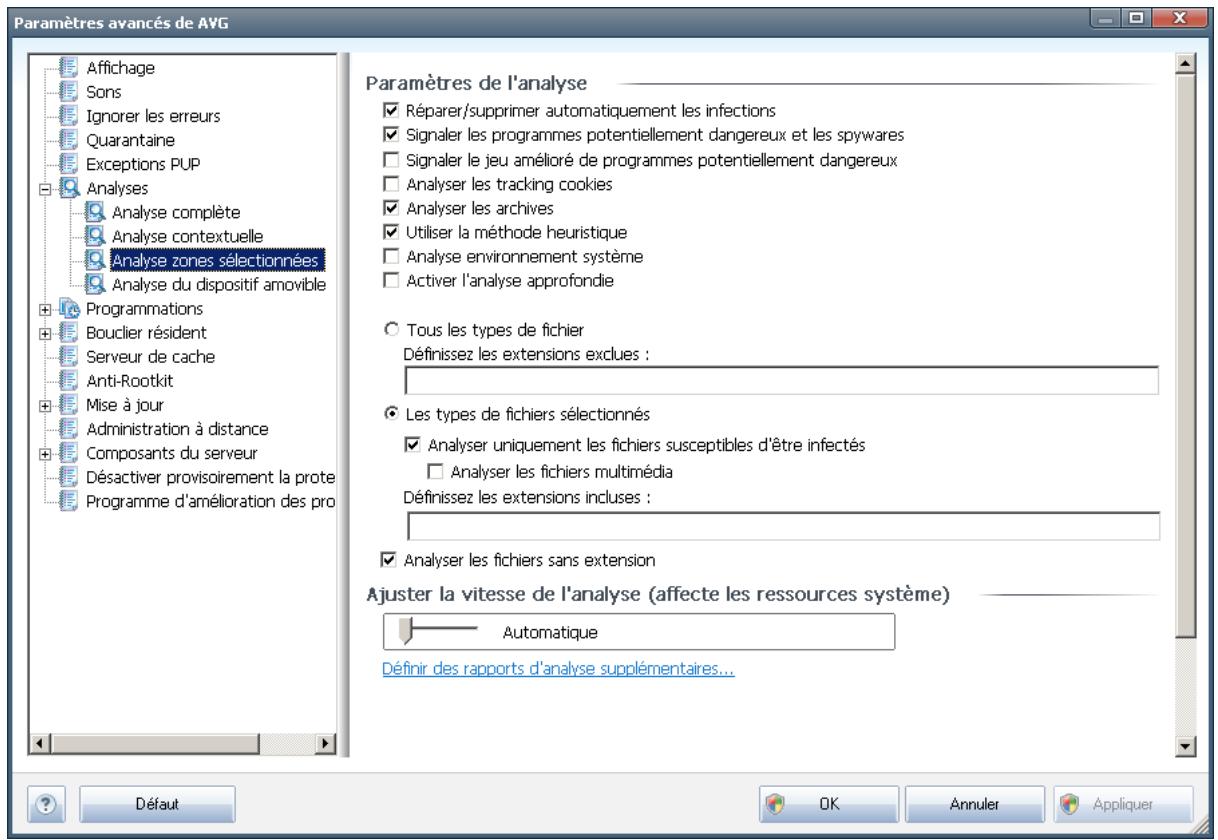Open Analyse contextuelle settings
This screenshot has height=840, width=1218.
click(186, 237)
